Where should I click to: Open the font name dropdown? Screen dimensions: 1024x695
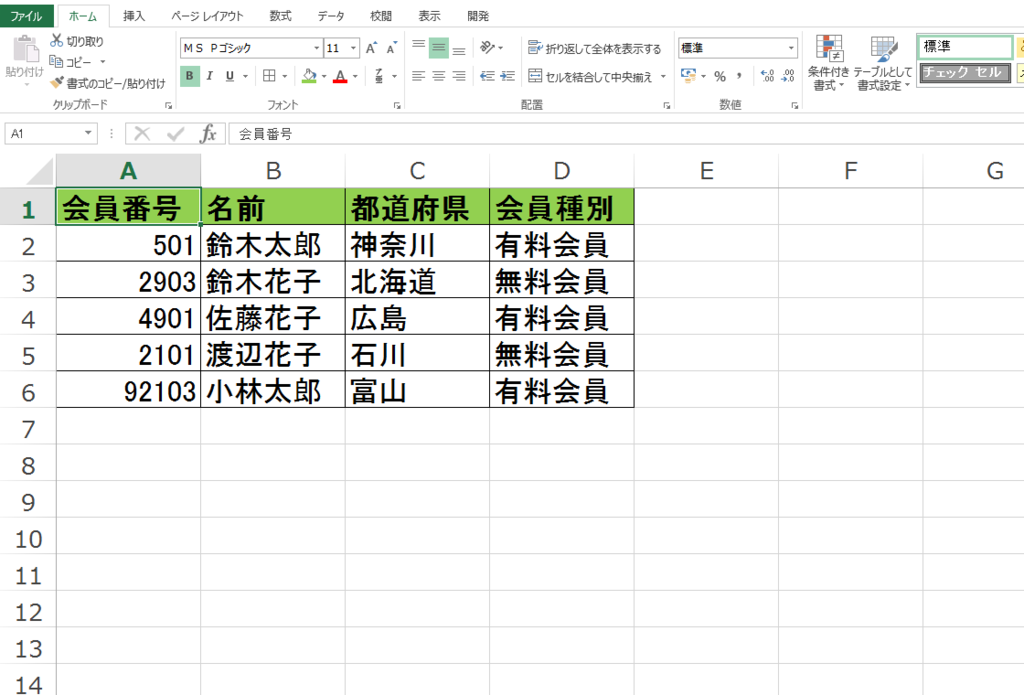click(317, 47)
